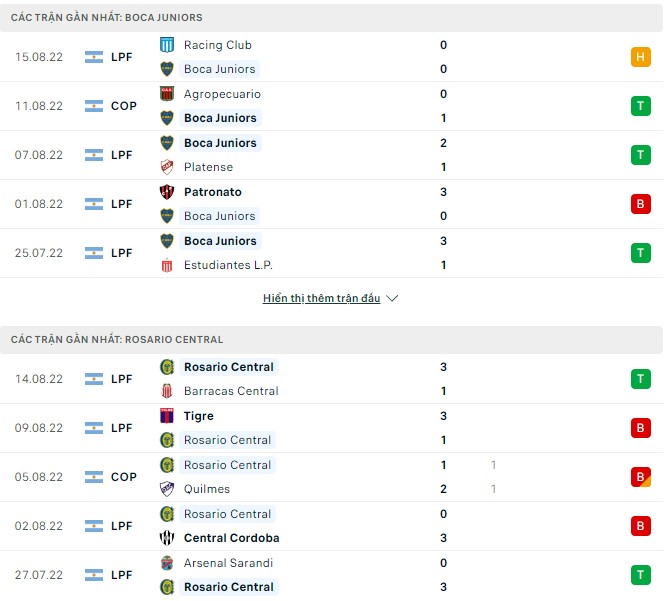Open the 'Hiển thị thêm trận đấu' link

(321, 299)
